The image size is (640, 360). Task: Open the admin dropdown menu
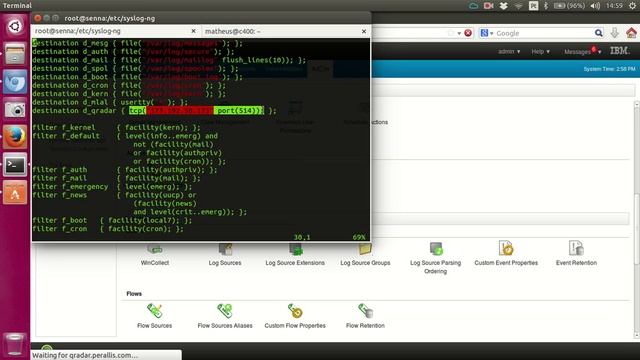tap(509, 51)
